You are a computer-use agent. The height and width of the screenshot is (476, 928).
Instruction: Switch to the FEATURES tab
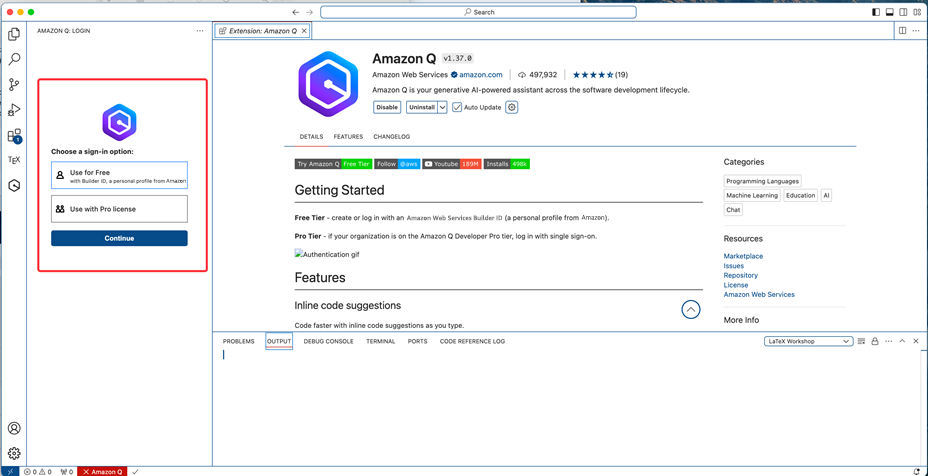348,137
